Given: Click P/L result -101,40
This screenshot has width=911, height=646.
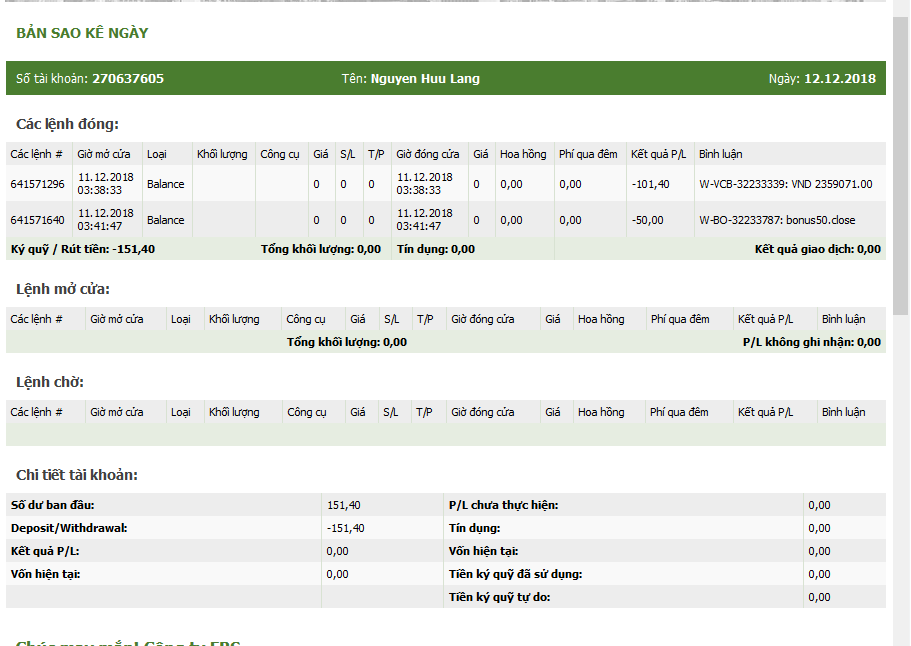Looking at the screenshot, I should [650, 184].
